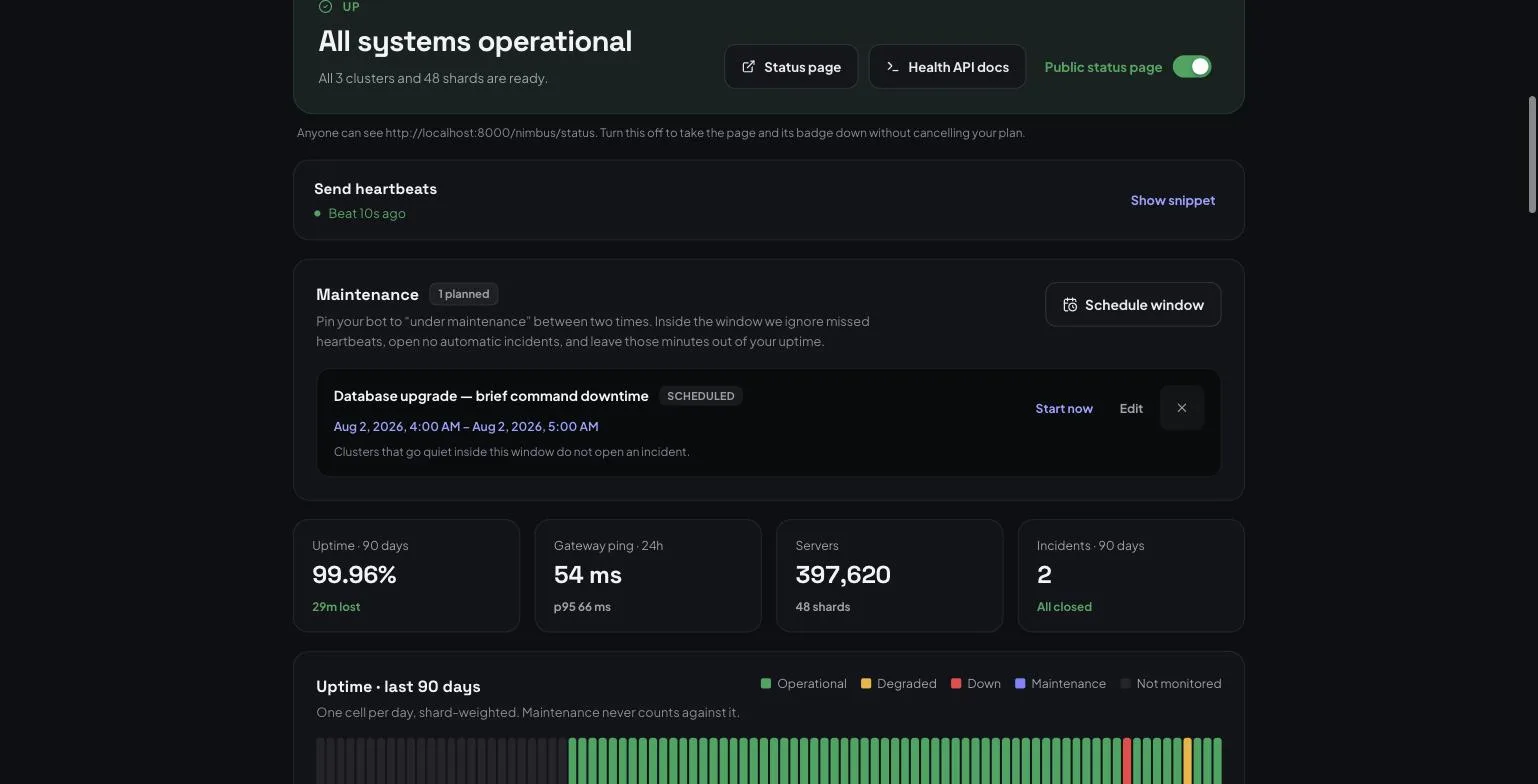Cancel the Database upgrade window with the X
The height and width of the screenshot is (784, 1538).
[x=1182, y=408]
